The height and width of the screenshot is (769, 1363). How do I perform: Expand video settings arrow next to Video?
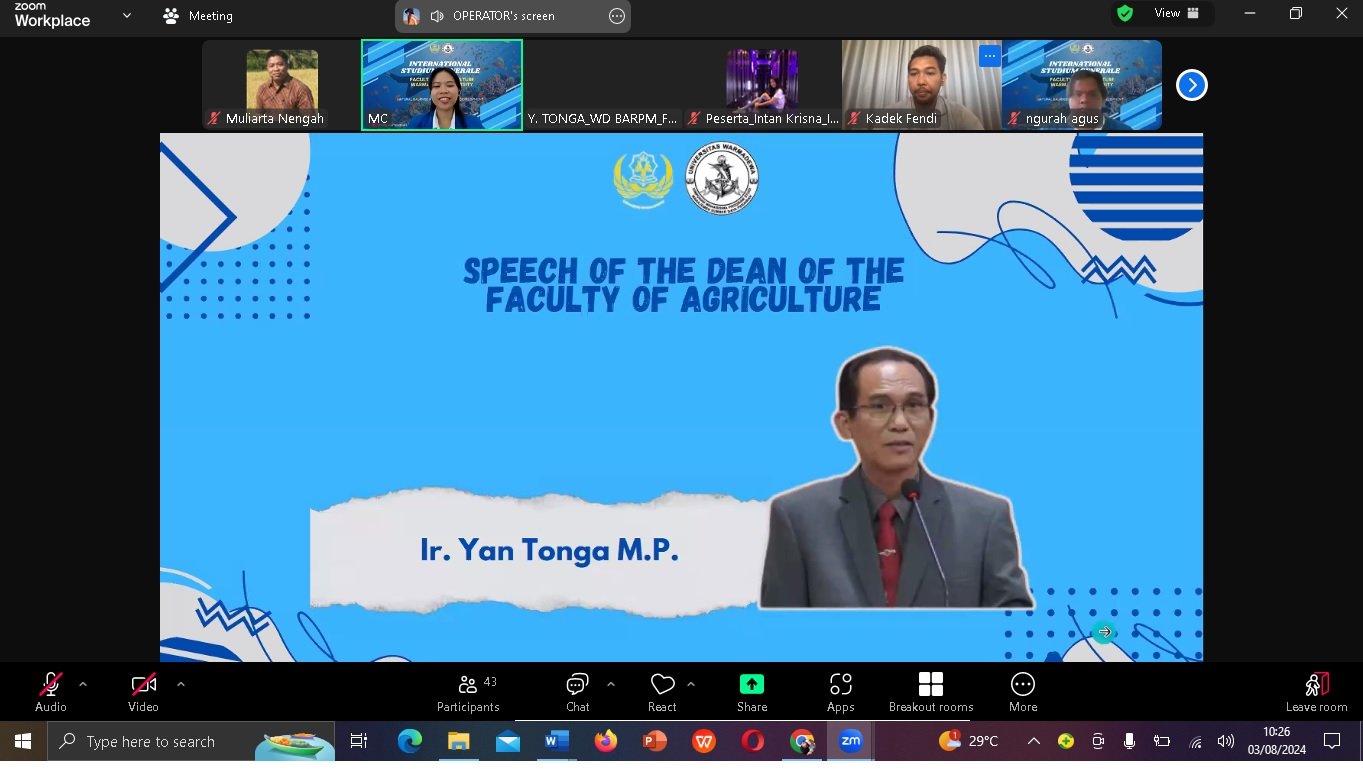(180, 685)
